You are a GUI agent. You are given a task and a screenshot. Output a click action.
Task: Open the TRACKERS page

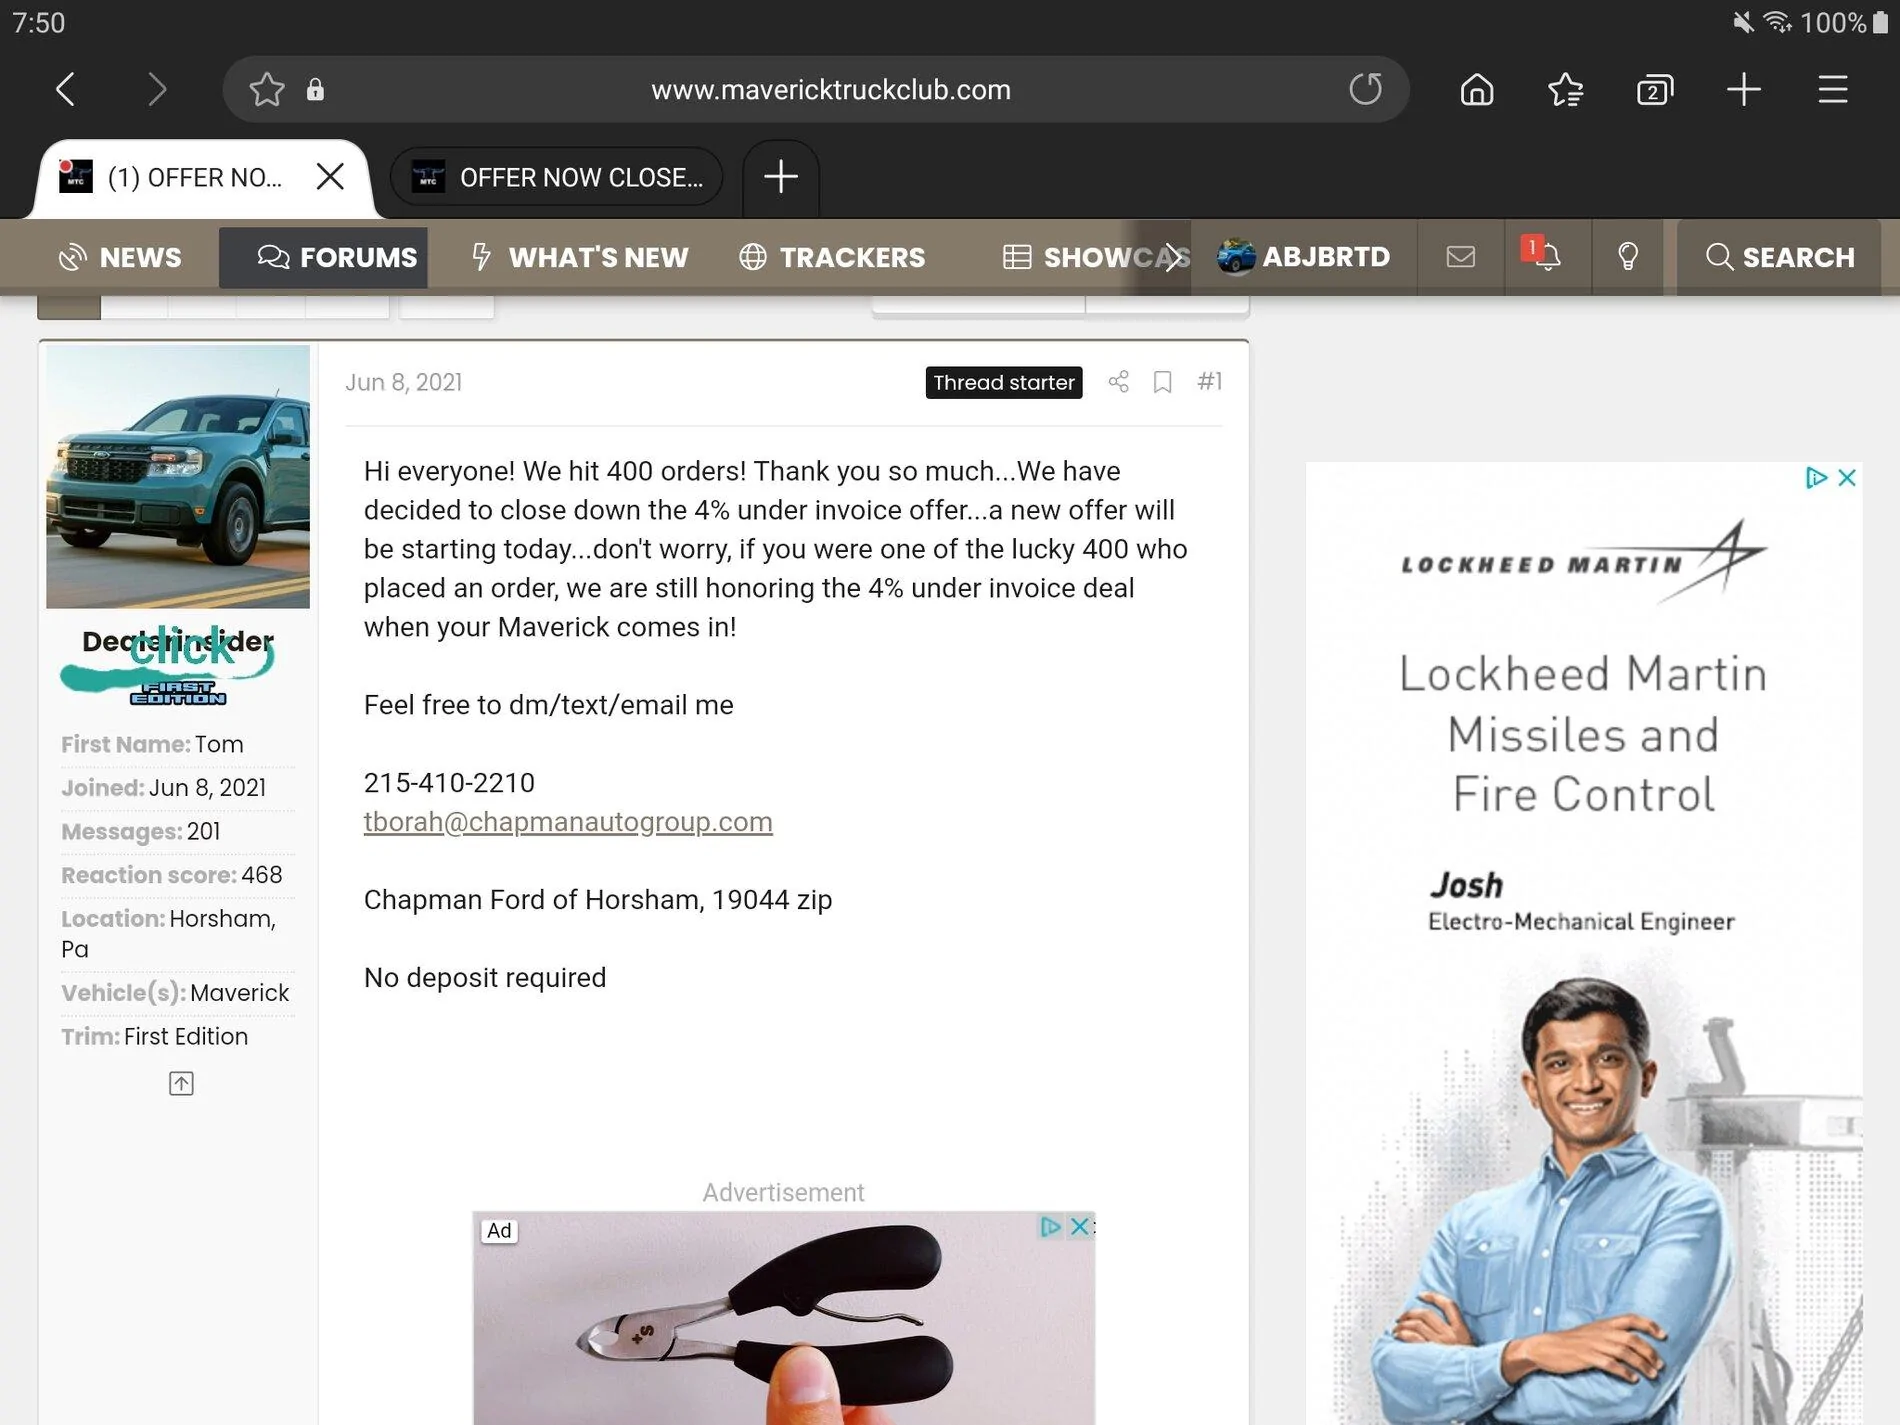click(832, 257)
